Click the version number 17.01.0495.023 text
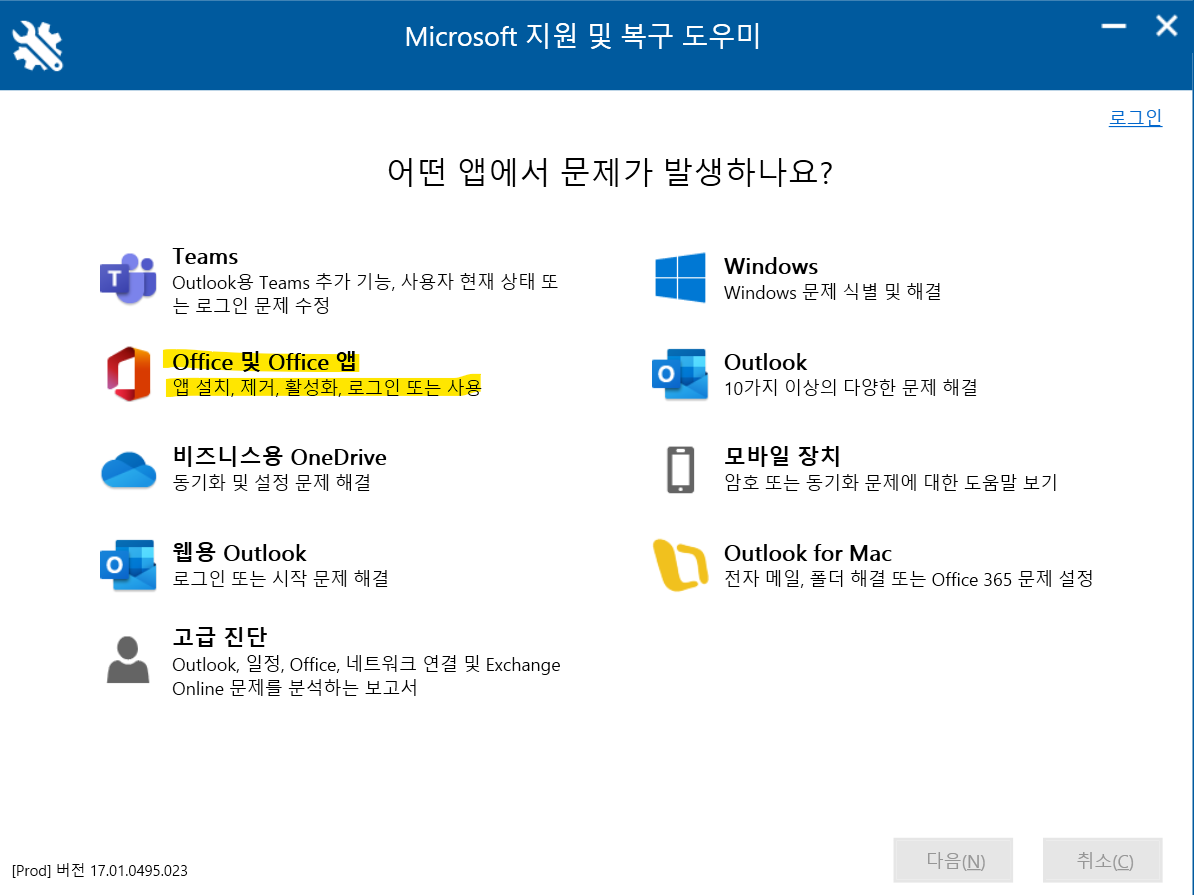This screenshot has width=1194, height=895. pyautogui.click(x=139, y=871)
